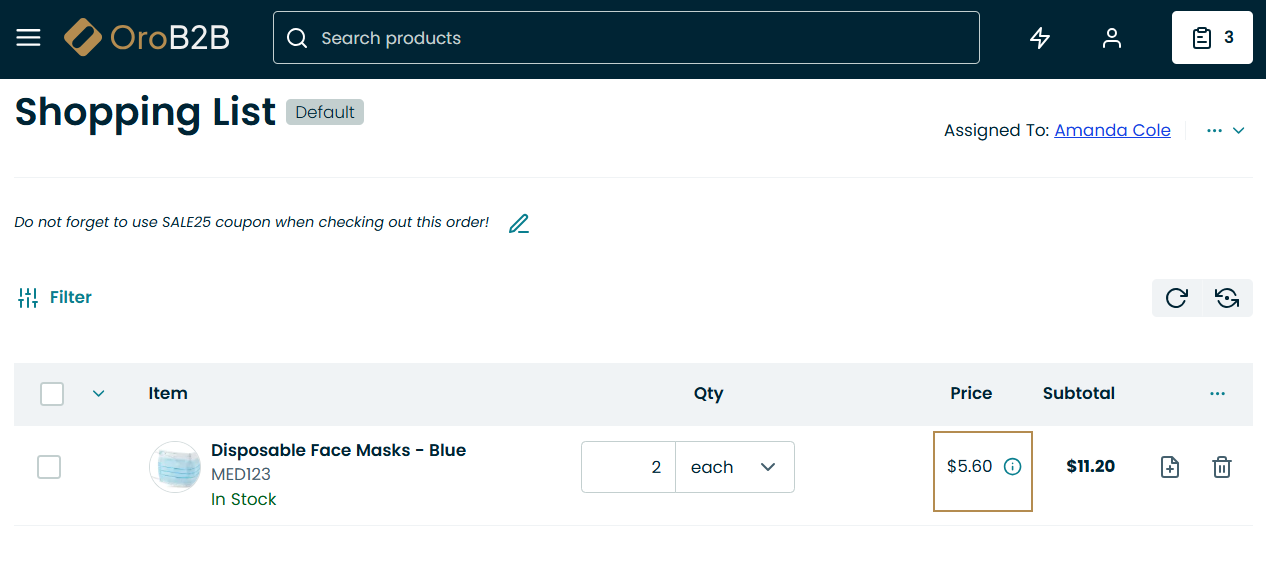Viewport: 1266px width, 561px height.
Task: Open the Filter panel
Action: pos(55,298)
